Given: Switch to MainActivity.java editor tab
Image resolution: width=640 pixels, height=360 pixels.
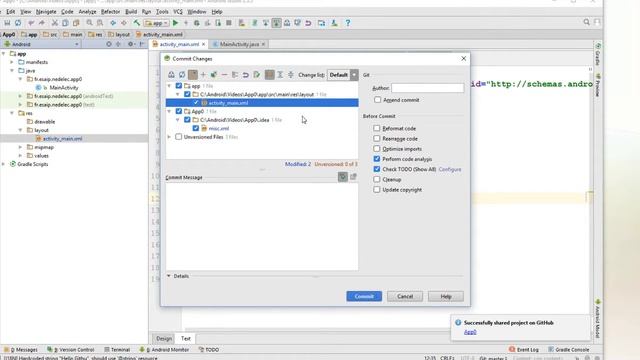Looking at the screenshot, I should (239, 44).
